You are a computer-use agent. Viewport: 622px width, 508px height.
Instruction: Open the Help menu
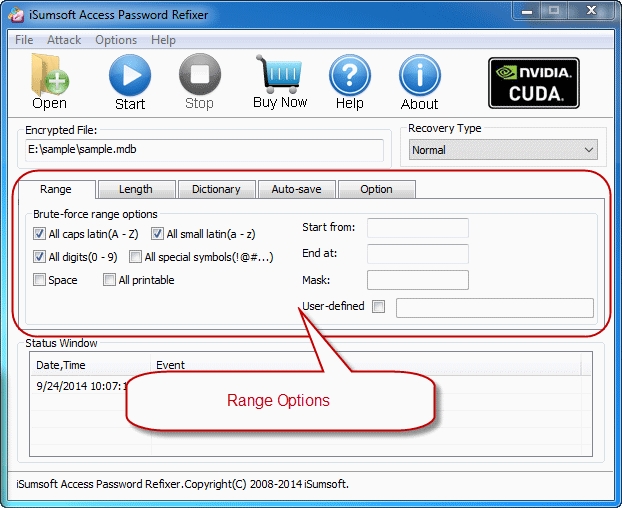tap(163, 40)
